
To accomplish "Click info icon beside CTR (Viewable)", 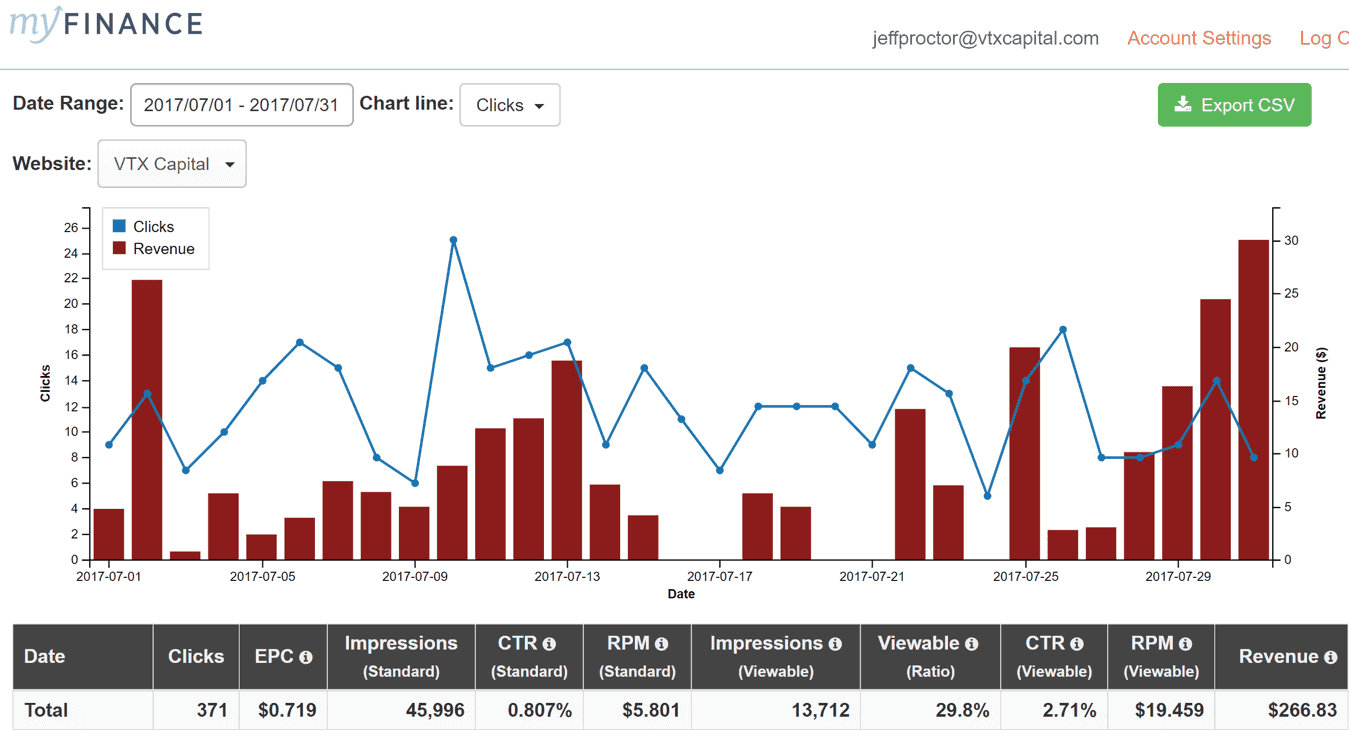I will click(x=1077, y=645).
